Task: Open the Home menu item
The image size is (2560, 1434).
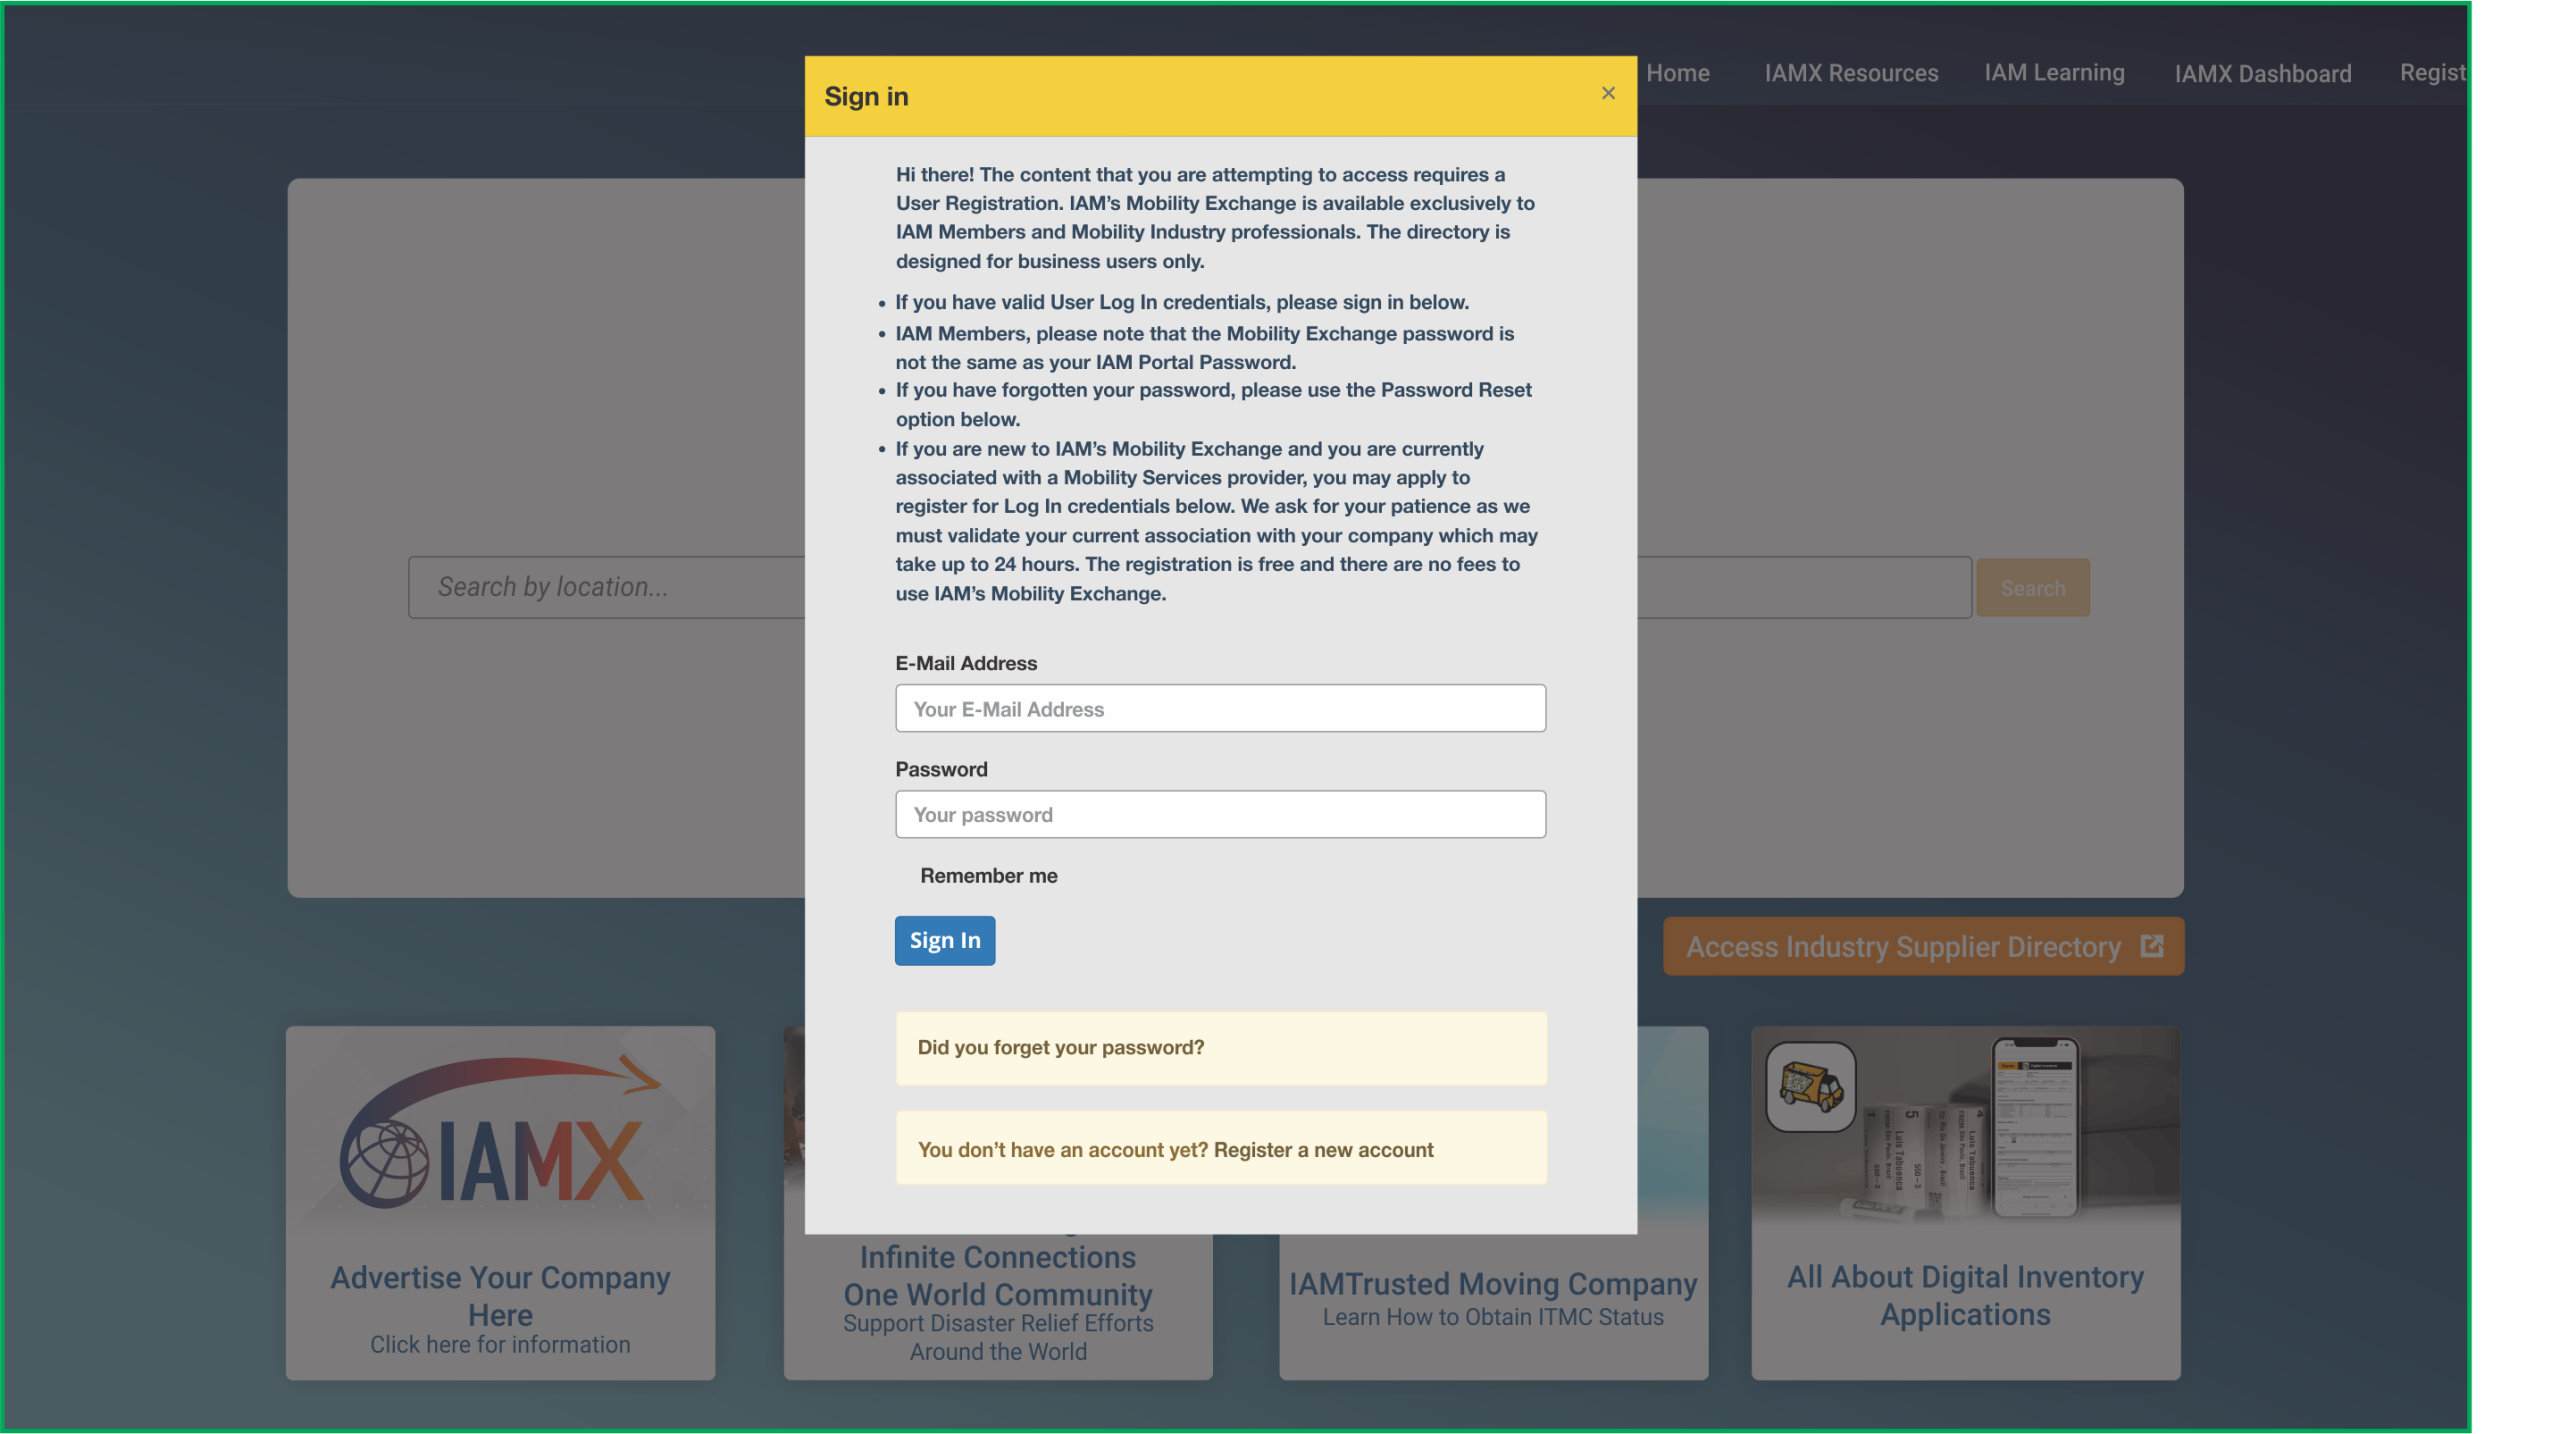Action: pyautogui.click(x=1677, y=73)
